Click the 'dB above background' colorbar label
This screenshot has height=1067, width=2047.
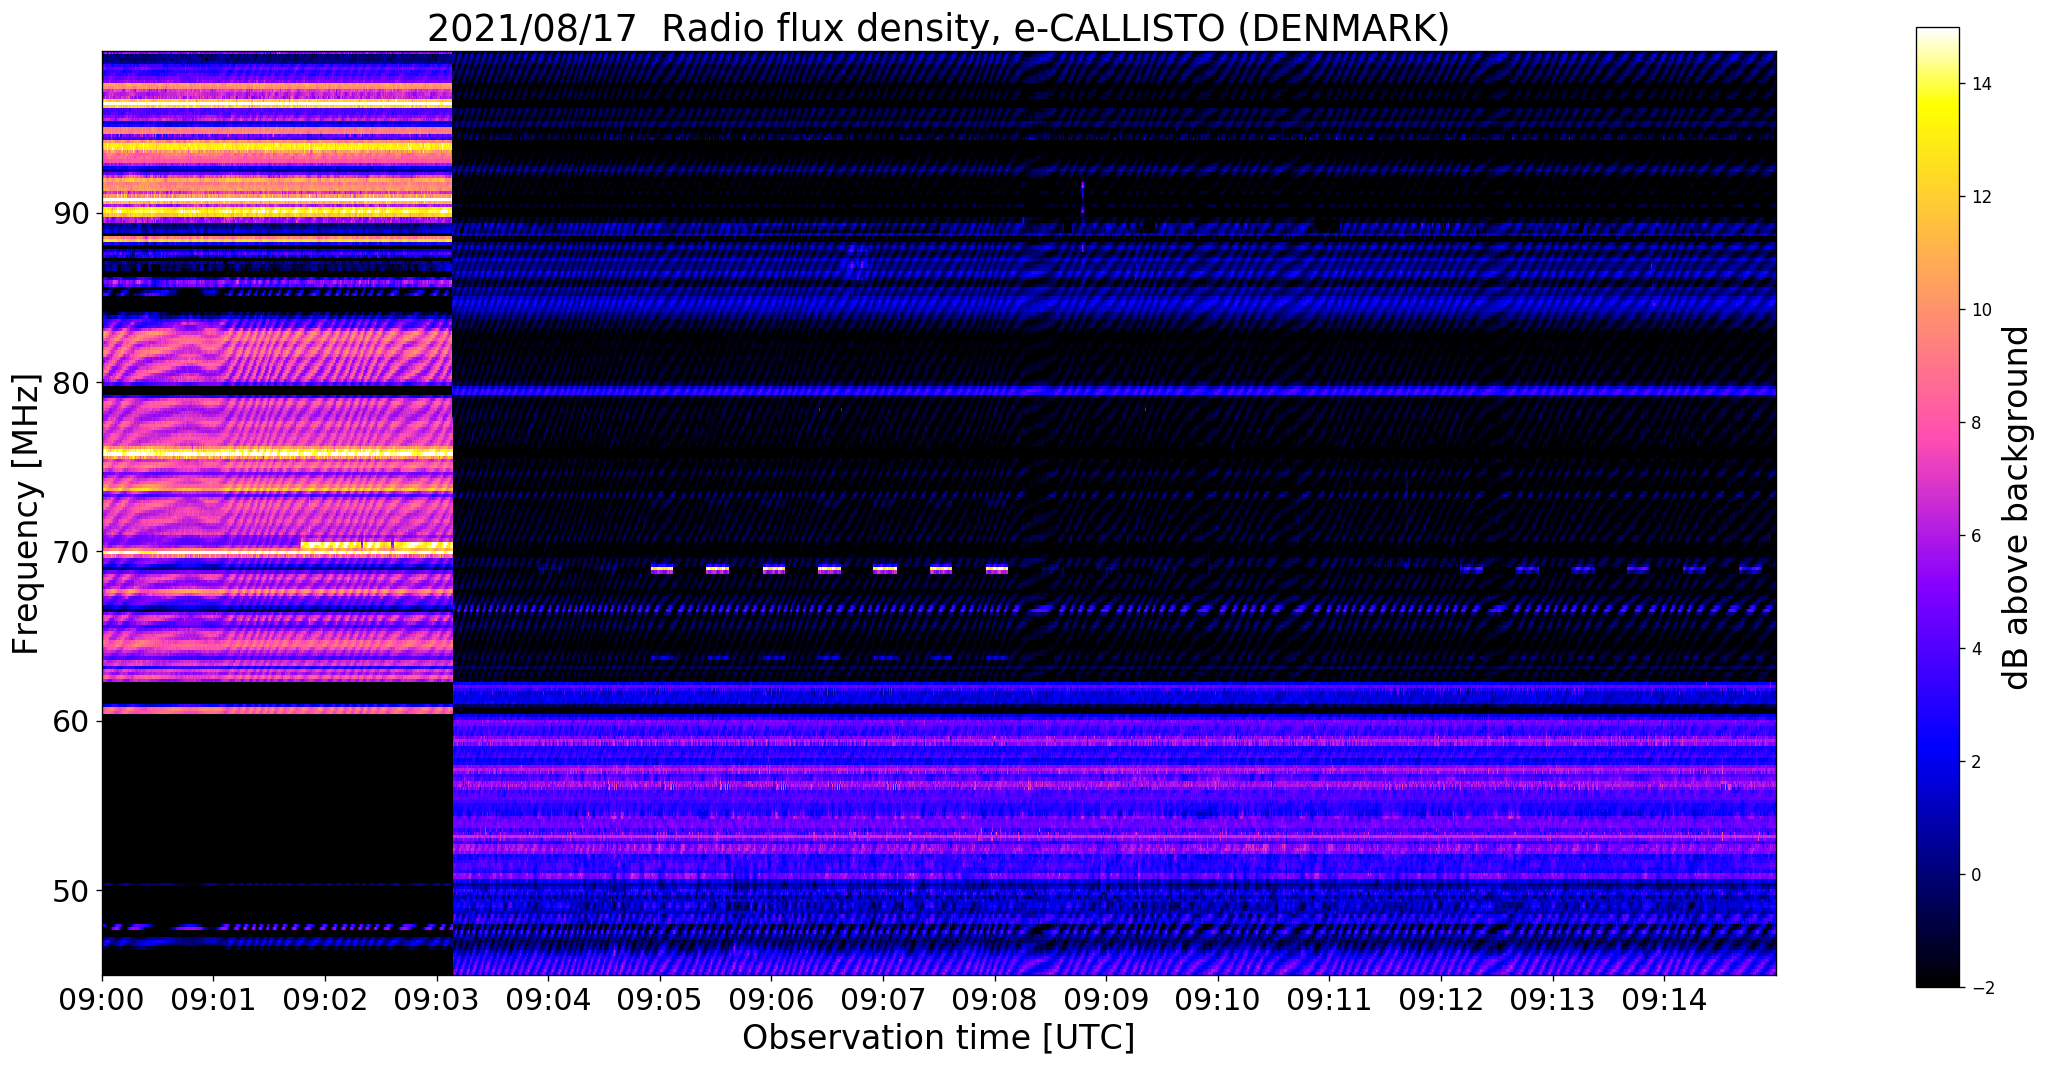(x=2017, y=507)
